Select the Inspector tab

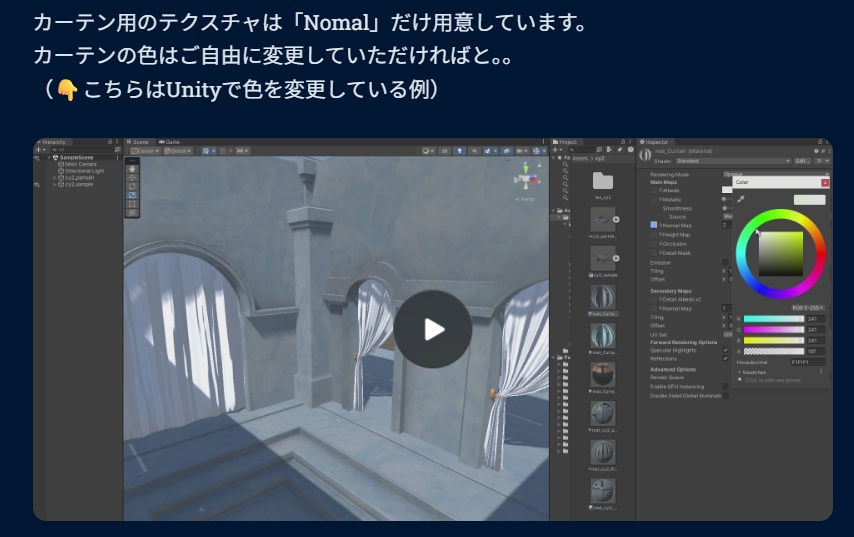click(654, 142)
